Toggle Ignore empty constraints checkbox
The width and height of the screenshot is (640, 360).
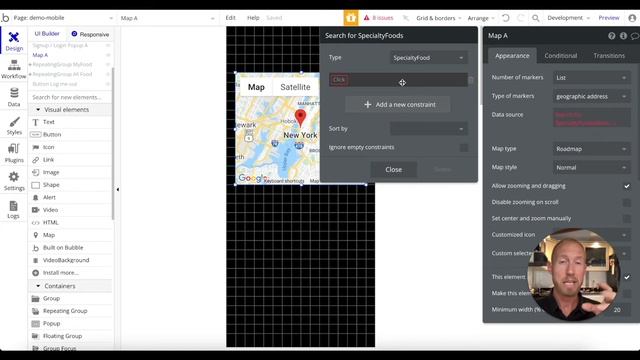point(464,147)
